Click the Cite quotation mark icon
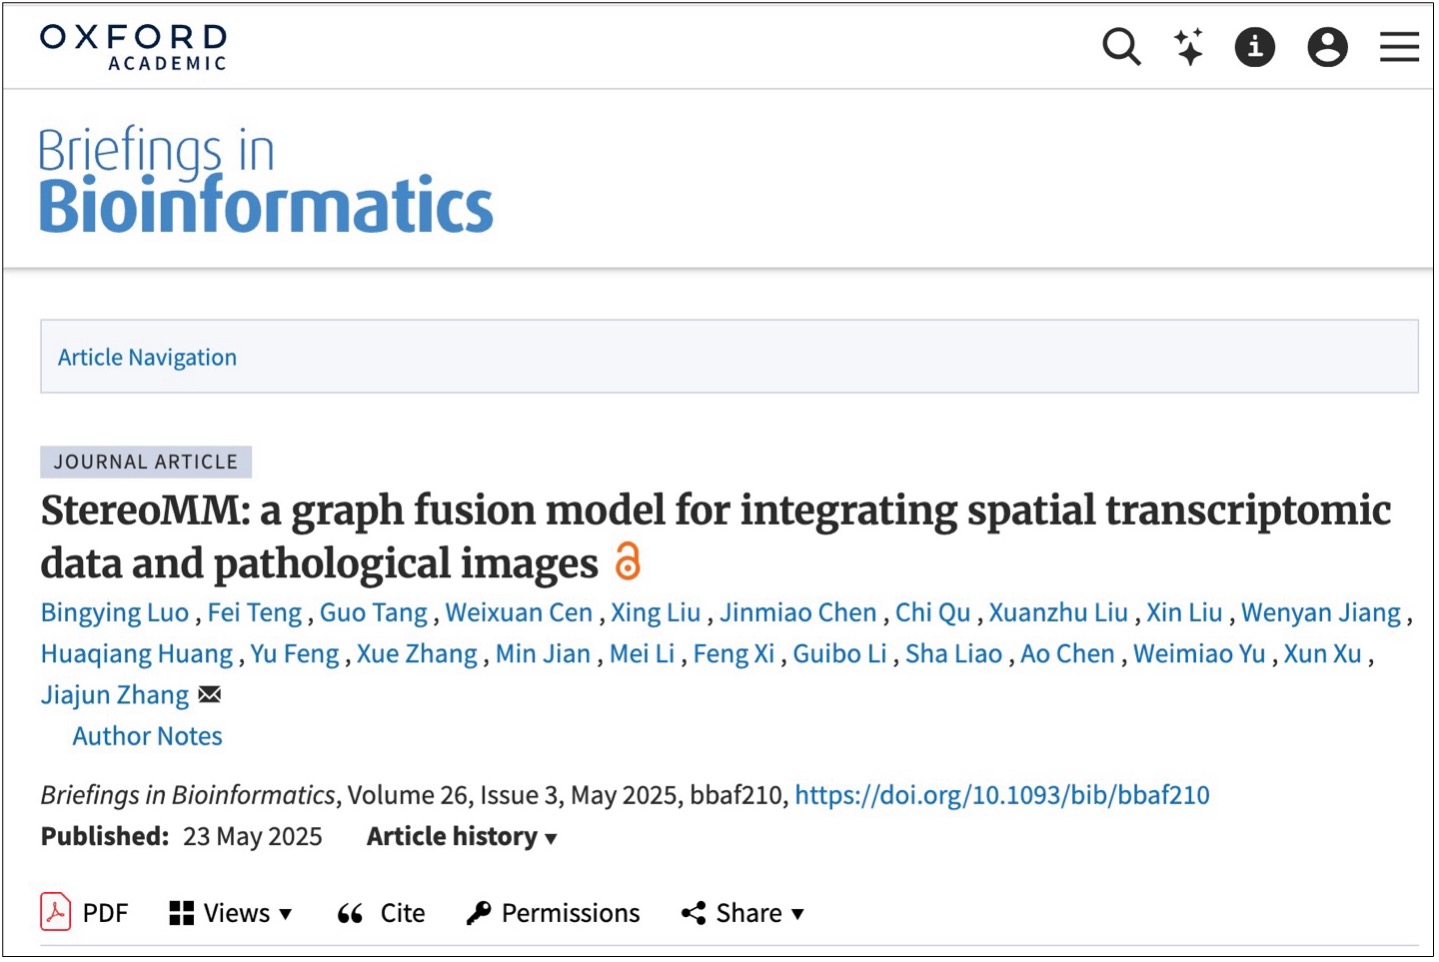 (350, 913)
